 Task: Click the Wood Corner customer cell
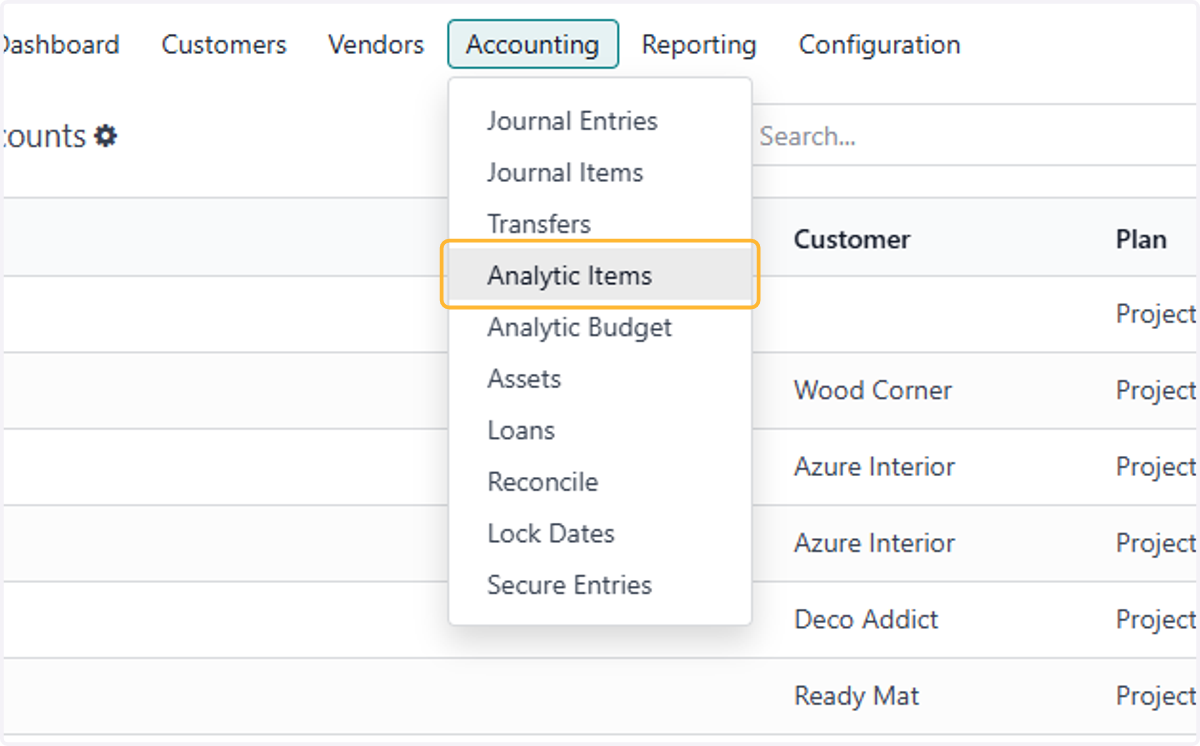click(873, 391)
